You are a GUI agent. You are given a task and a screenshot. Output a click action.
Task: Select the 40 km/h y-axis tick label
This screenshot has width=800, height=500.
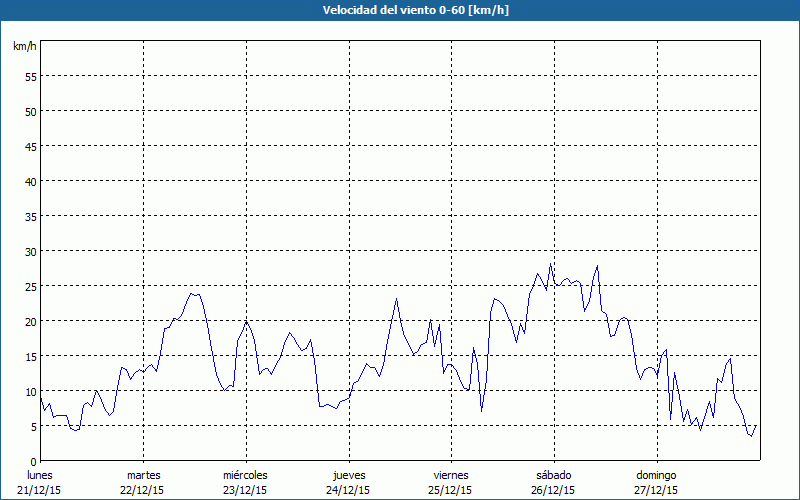[30, 181]
